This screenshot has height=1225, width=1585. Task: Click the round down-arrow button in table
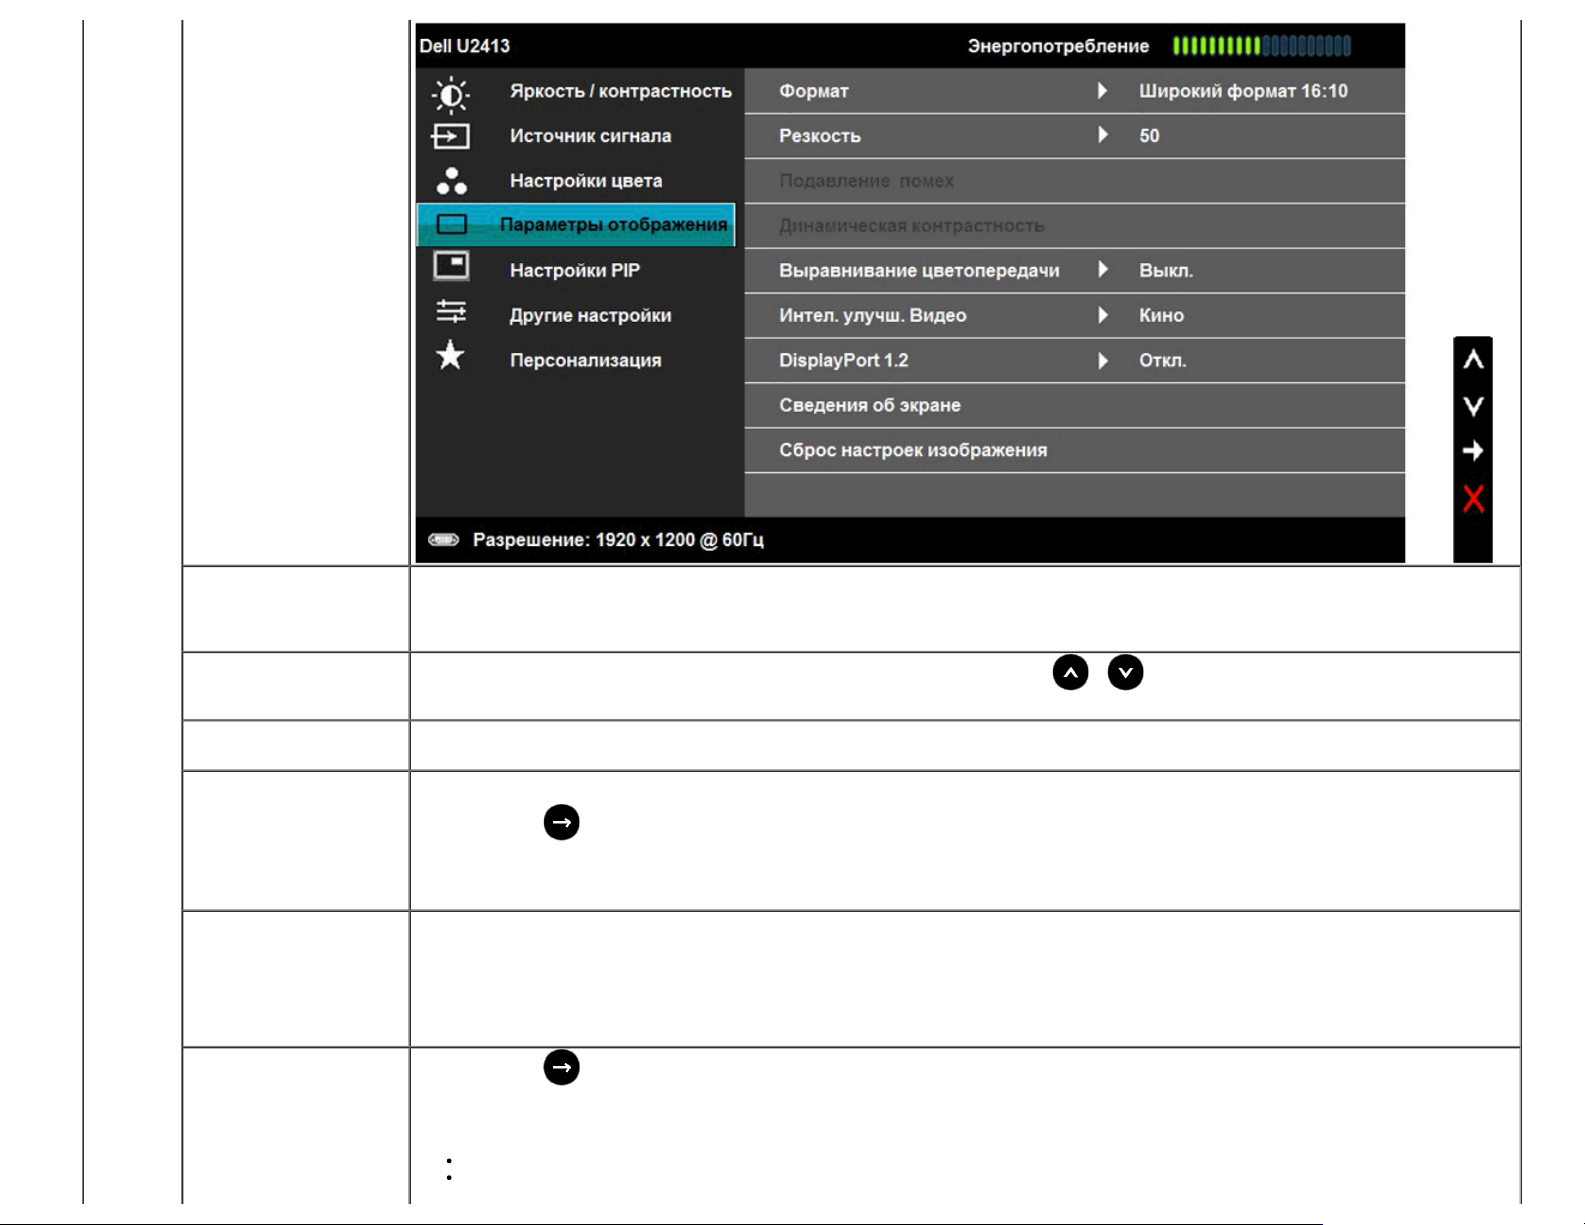click(1125, 673)
